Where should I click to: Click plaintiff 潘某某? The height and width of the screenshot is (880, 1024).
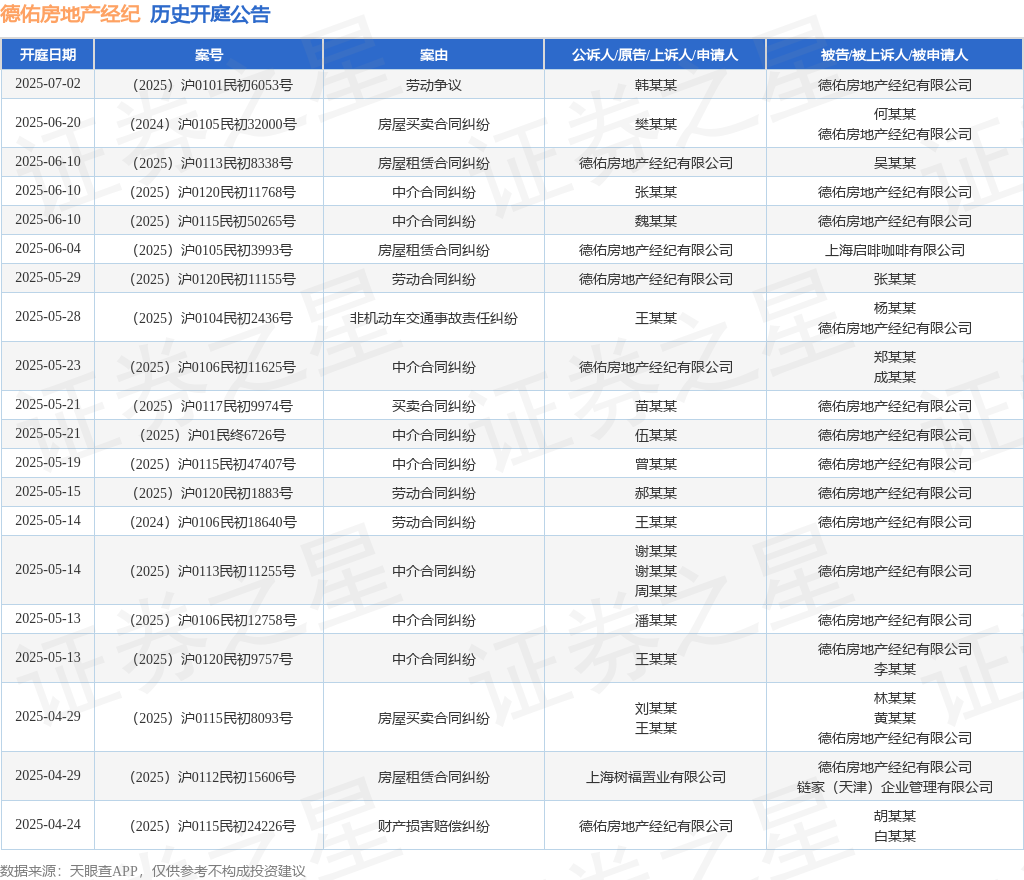coord(656,620)
